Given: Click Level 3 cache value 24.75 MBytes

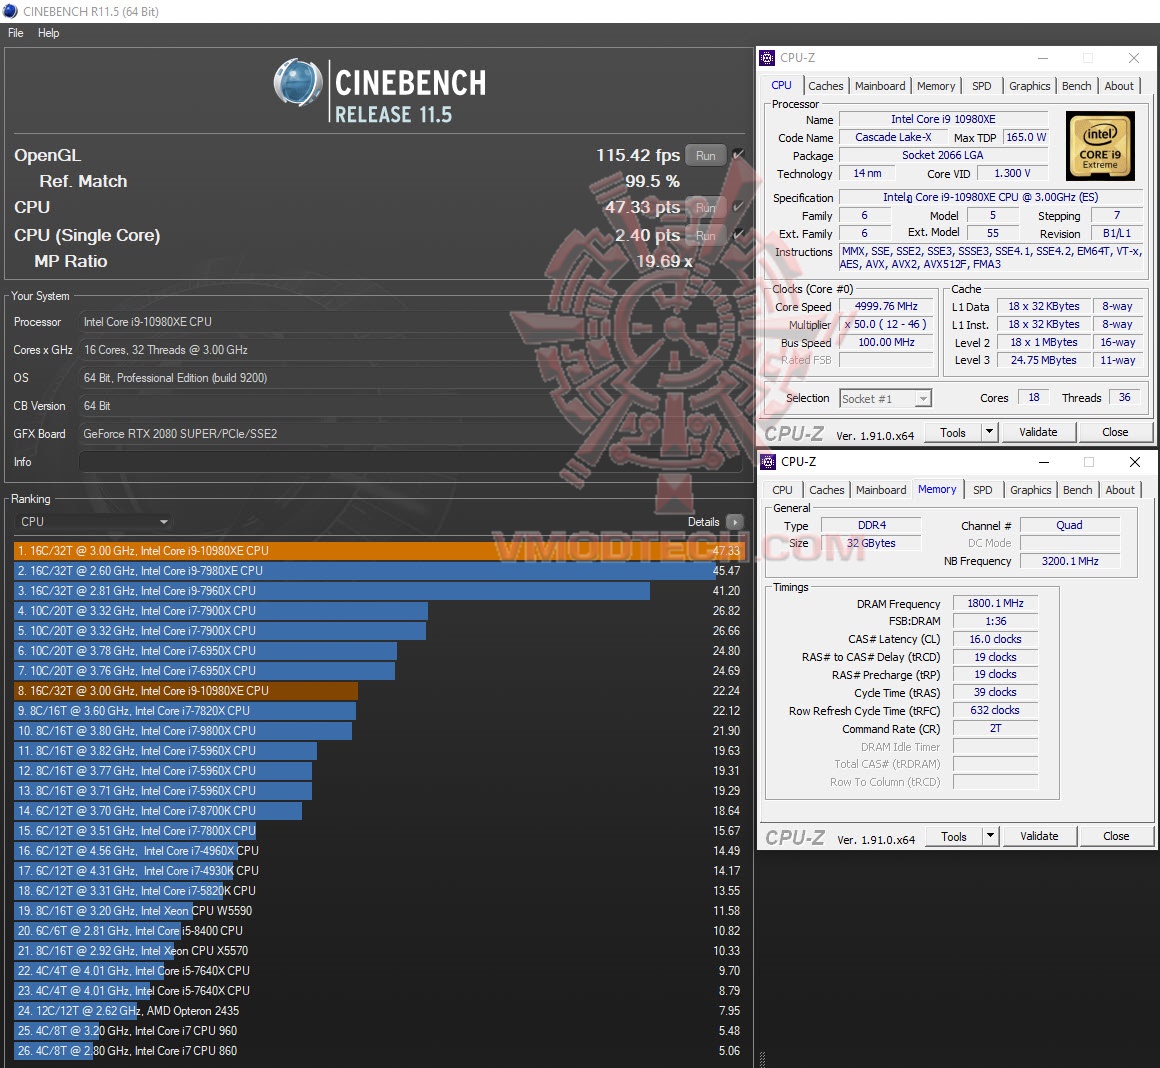Looking at the screenshot, I should click(x=1043, y=360).
